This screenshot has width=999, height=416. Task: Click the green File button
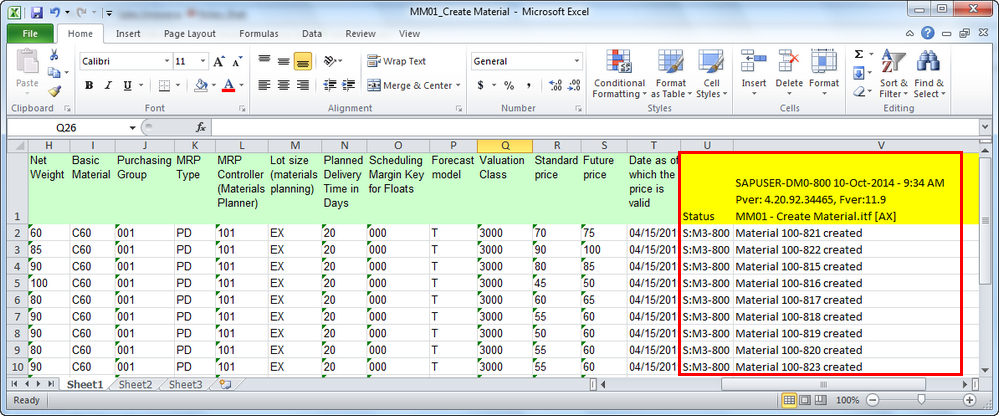point(30,33)
